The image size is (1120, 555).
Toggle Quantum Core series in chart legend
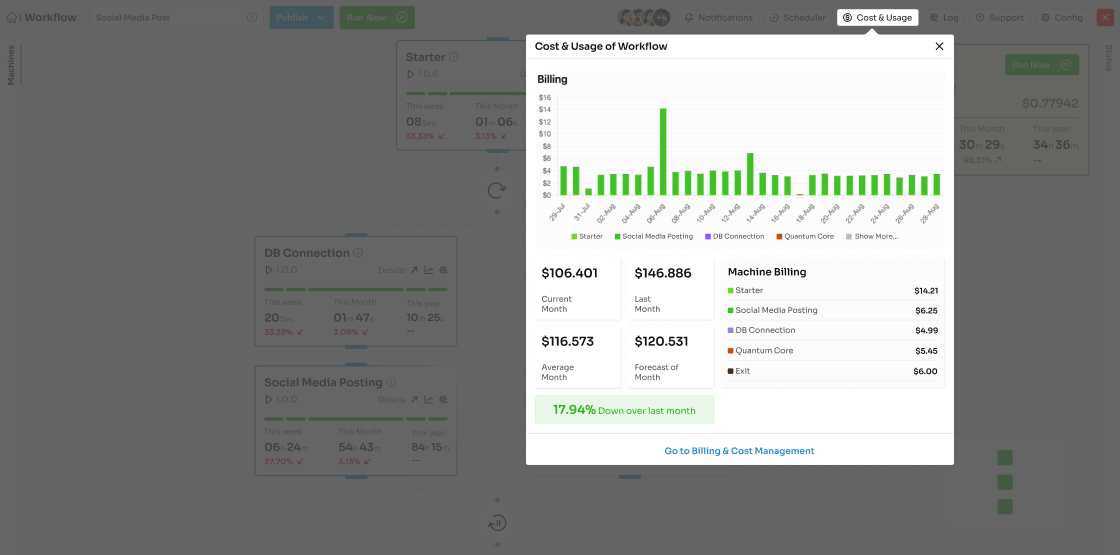click(805, 237)
